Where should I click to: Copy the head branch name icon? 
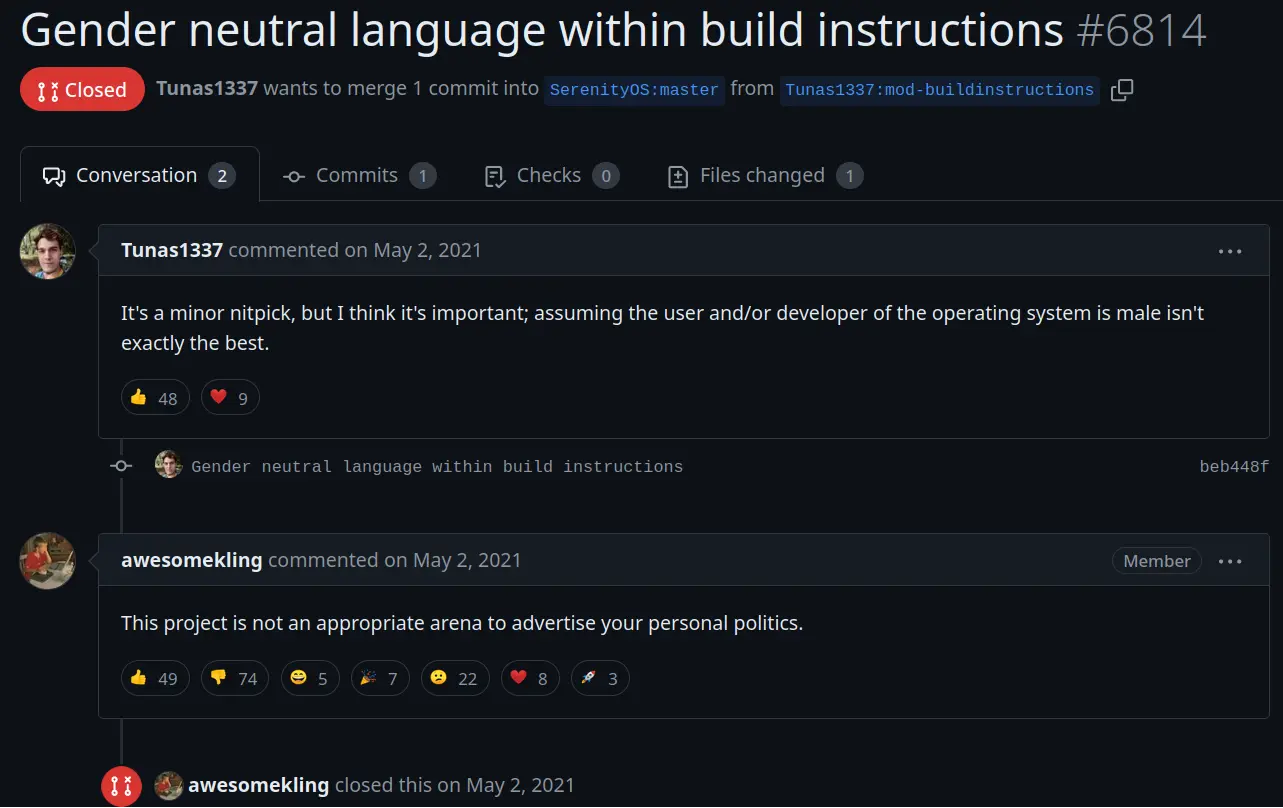(x=1122, y=90)
